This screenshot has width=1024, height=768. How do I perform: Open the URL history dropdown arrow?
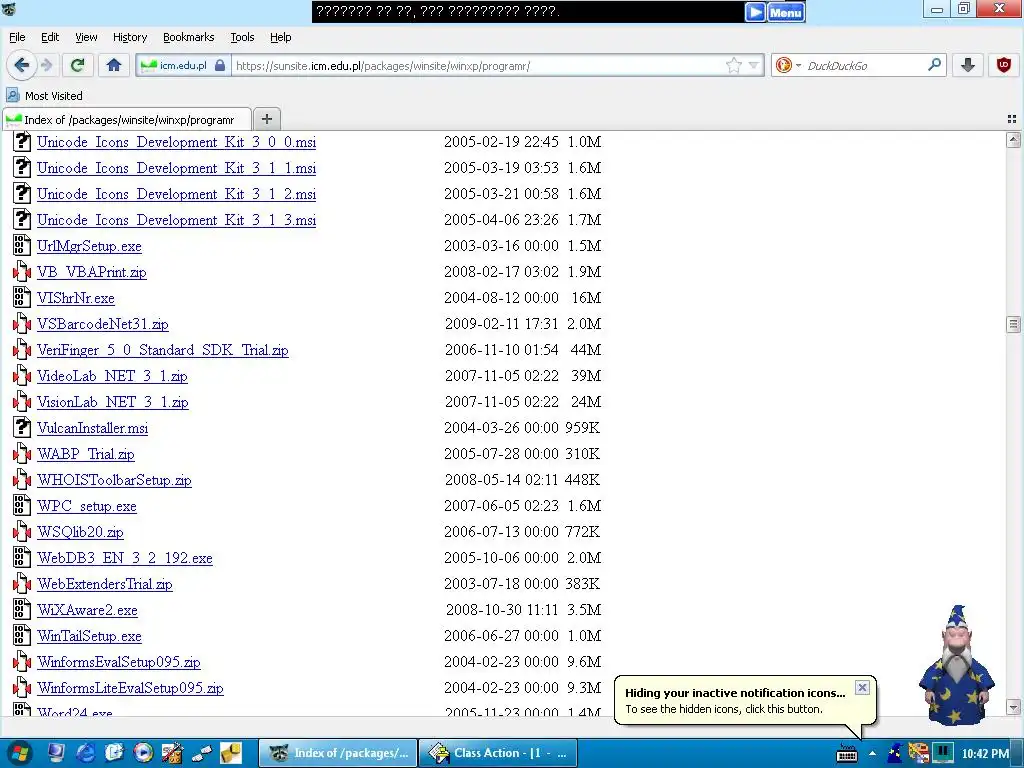coord(754,65)
